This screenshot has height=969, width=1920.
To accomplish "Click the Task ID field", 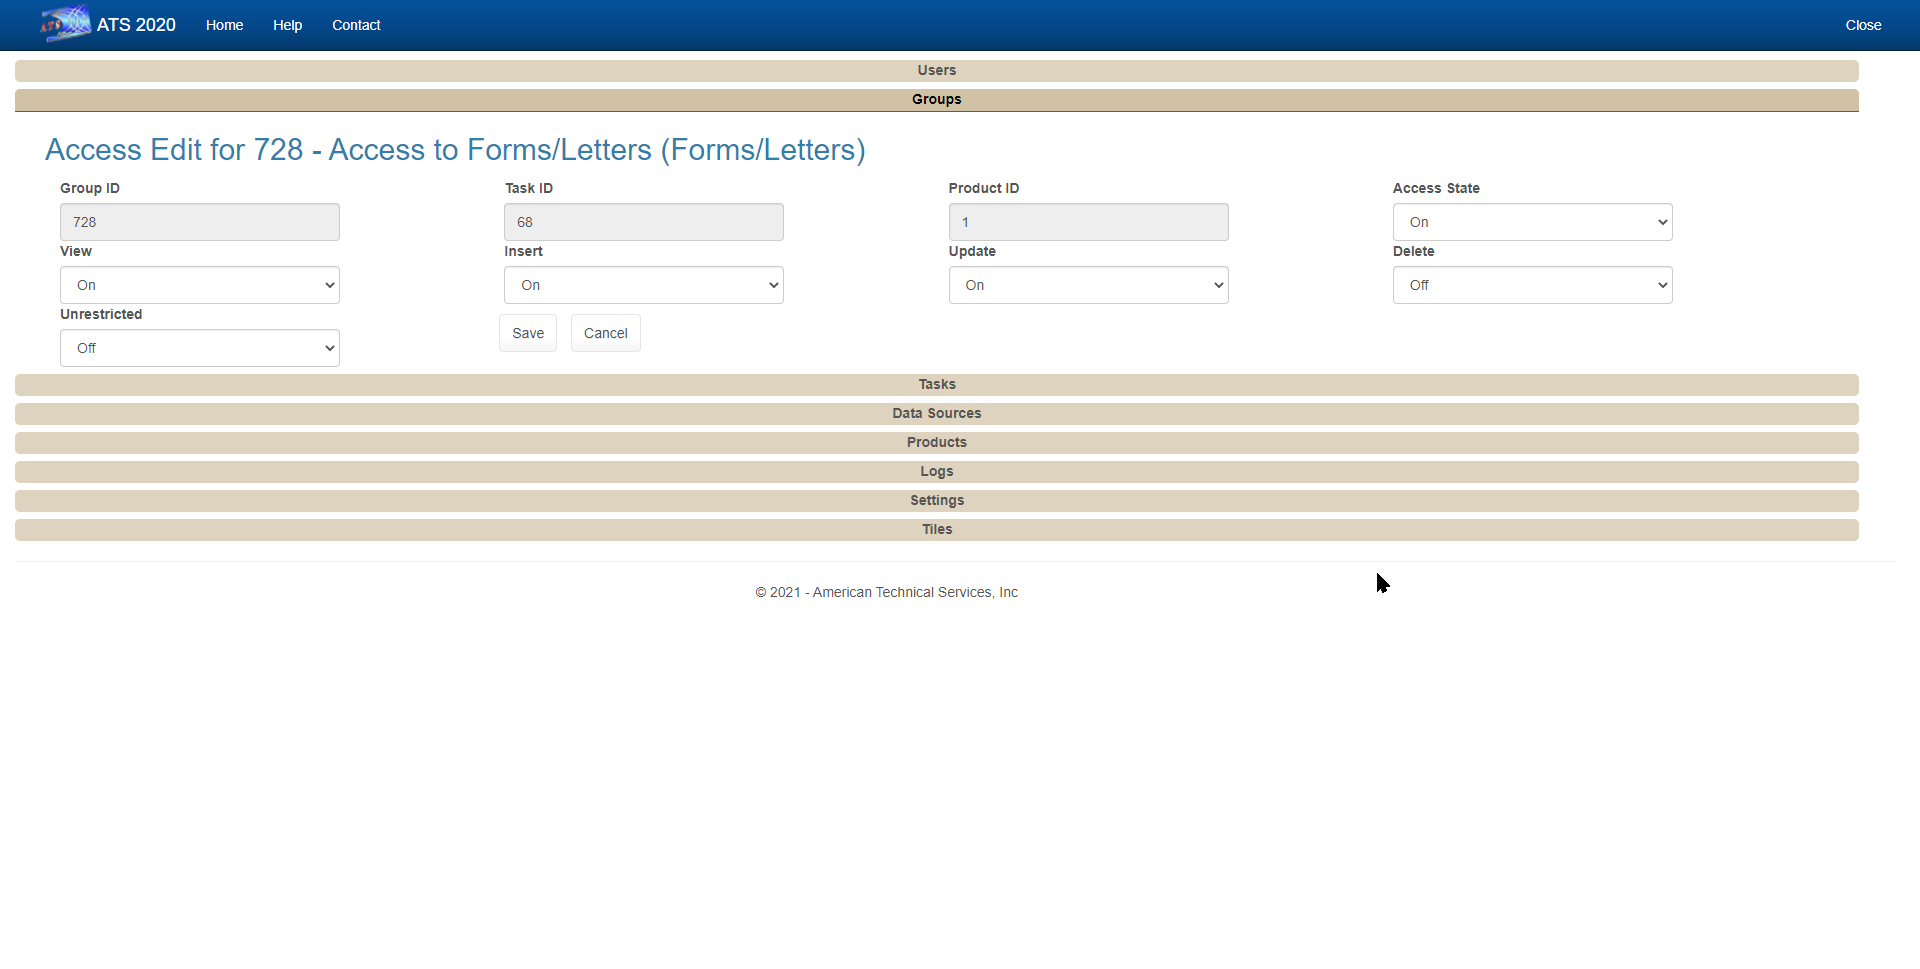I will pos(643,222).
